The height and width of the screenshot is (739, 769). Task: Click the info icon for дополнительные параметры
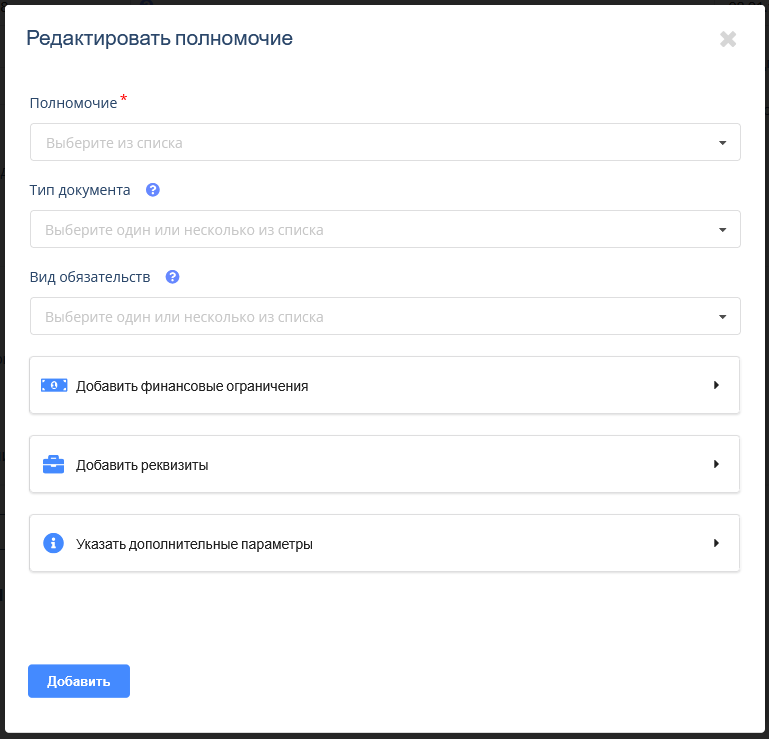[53, 543]
